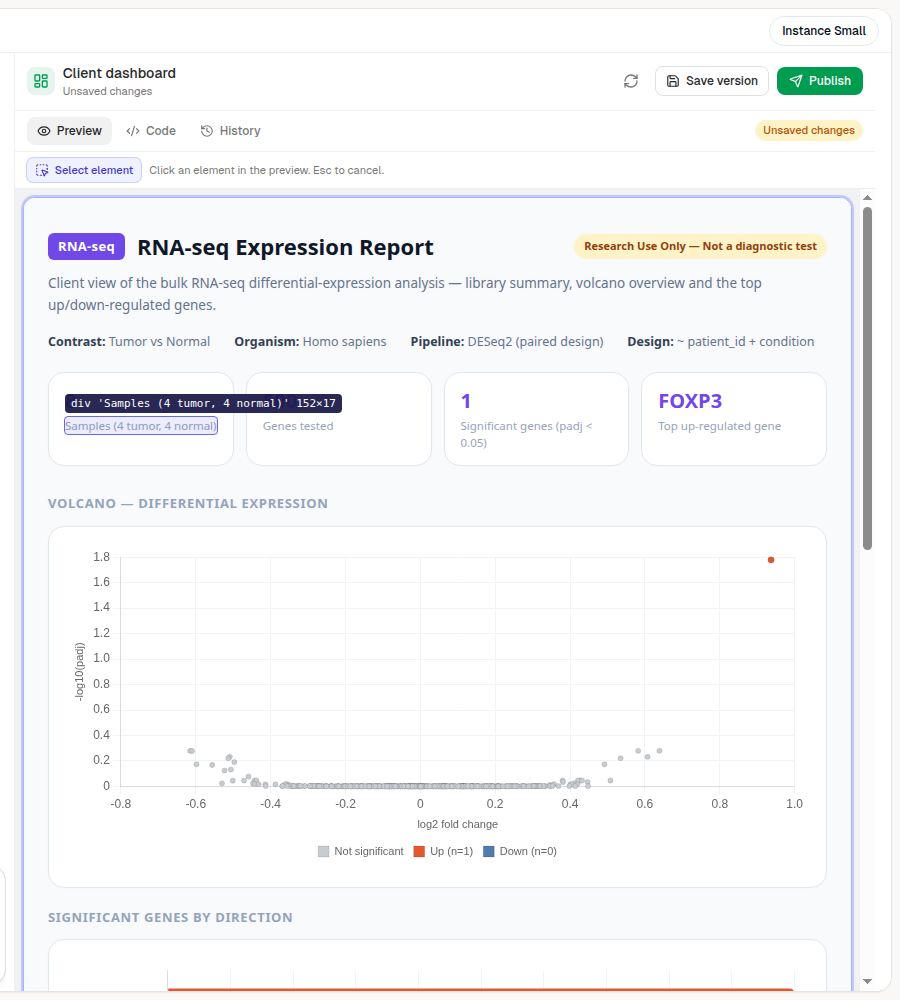Select the Significant genes stat card

click(536, 419)
